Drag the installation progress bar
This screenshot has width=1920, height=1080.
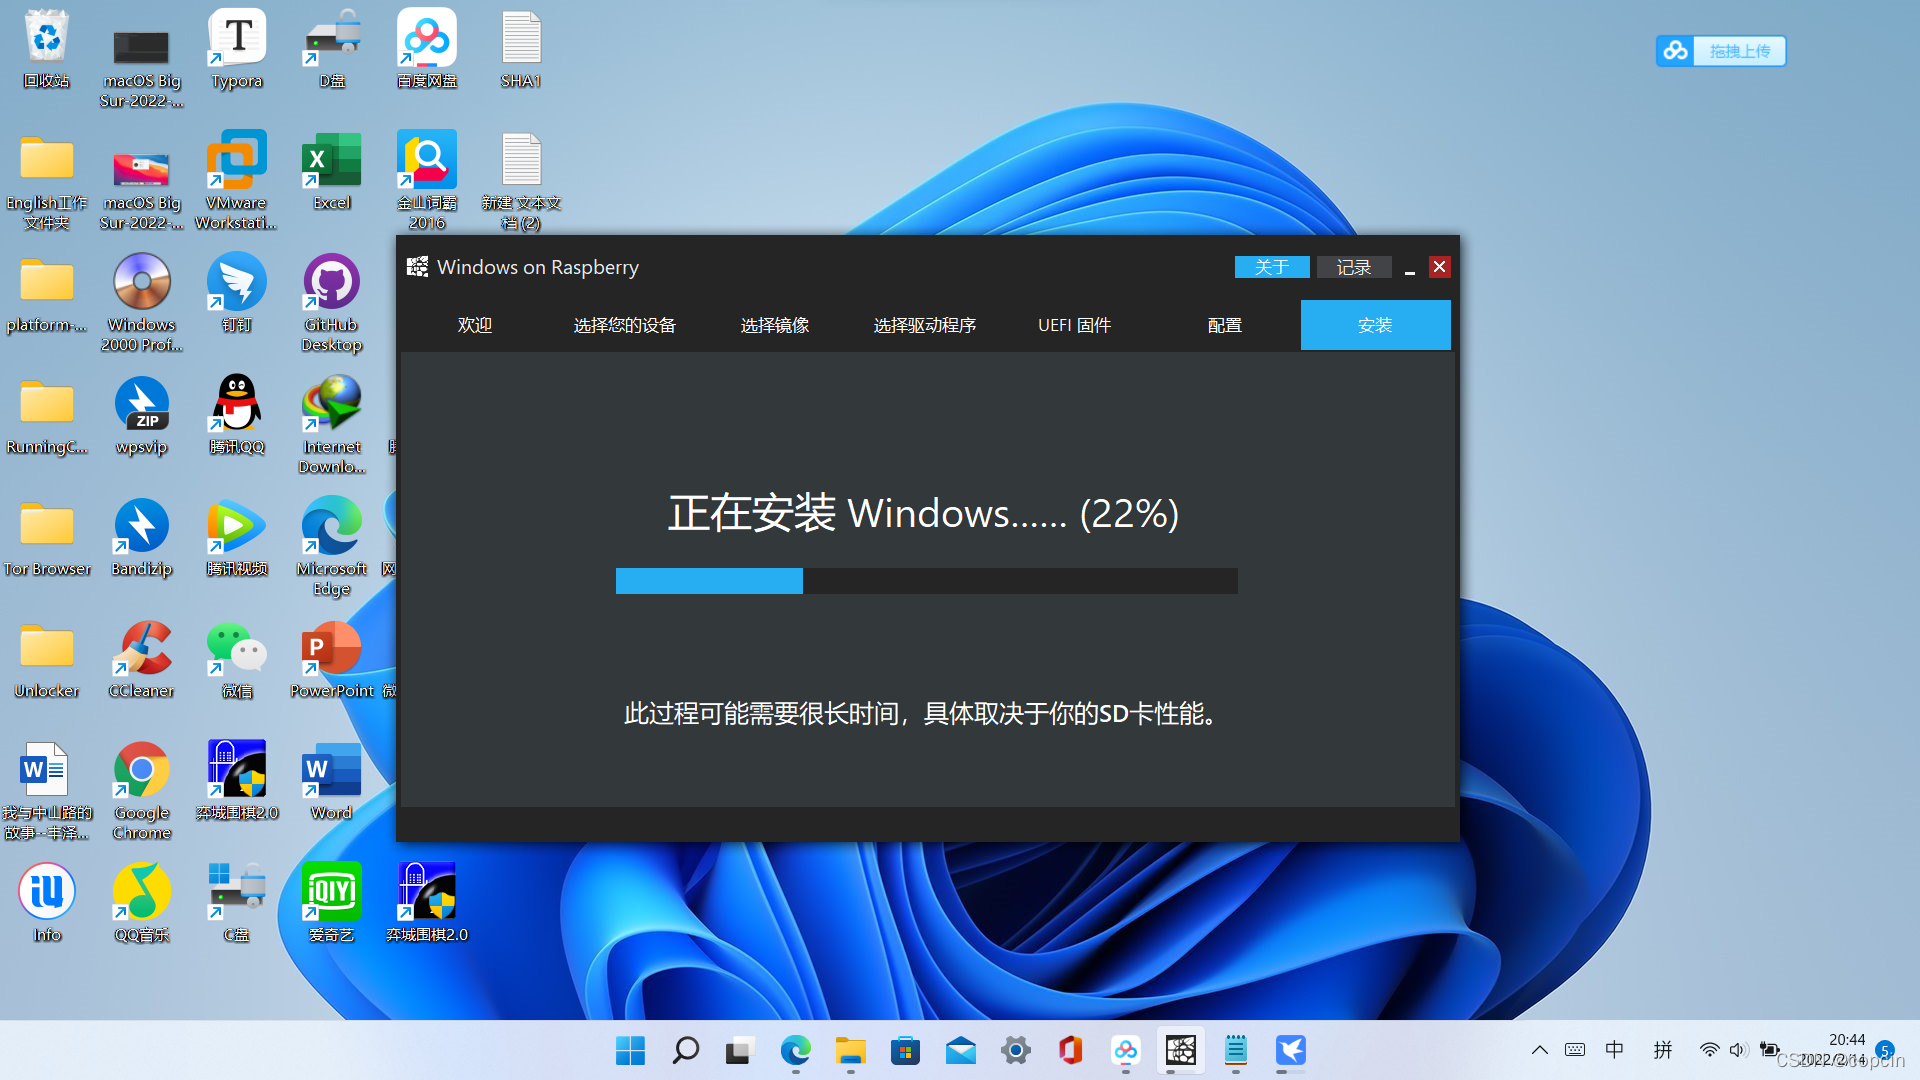coord(927,580)
